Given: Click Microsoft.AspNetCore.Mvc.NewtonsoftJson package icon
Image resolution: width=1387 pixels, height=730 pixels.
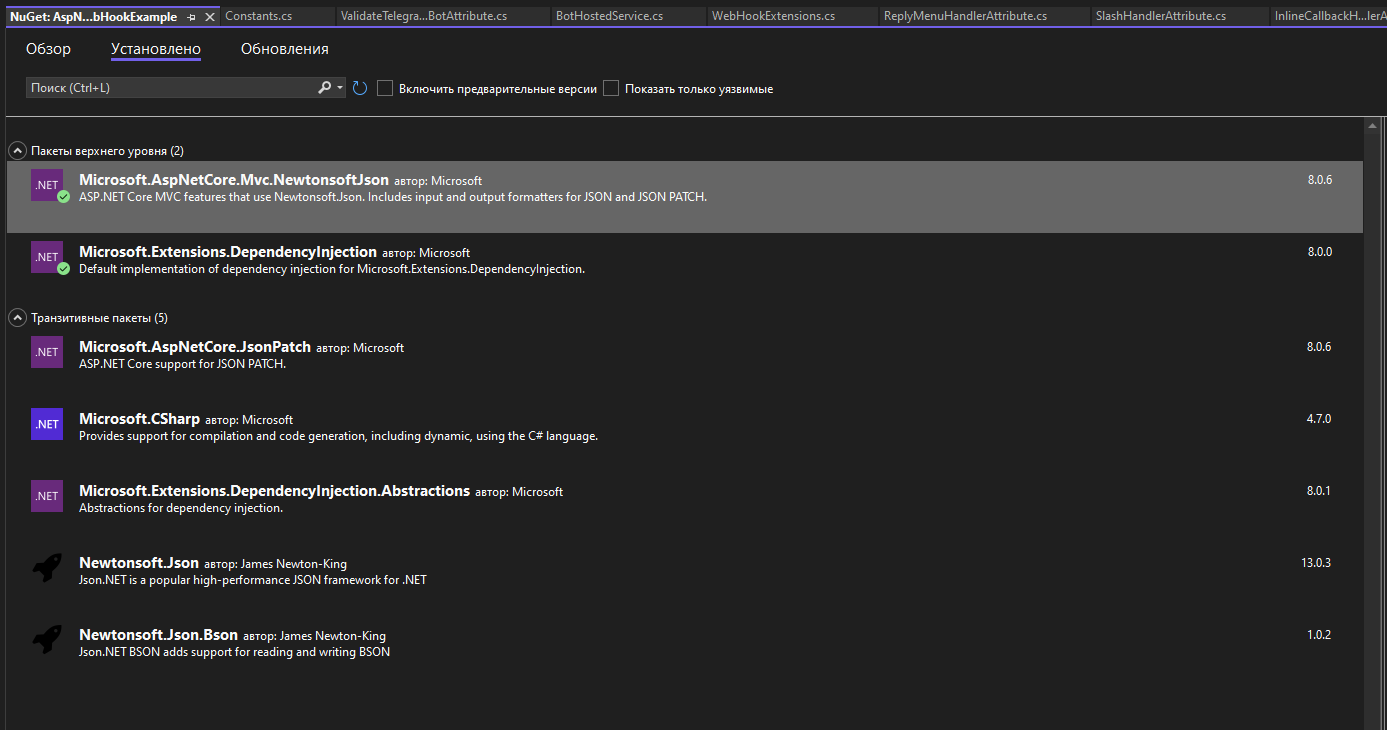Looking at the screenshot, I should click(47, 185).
